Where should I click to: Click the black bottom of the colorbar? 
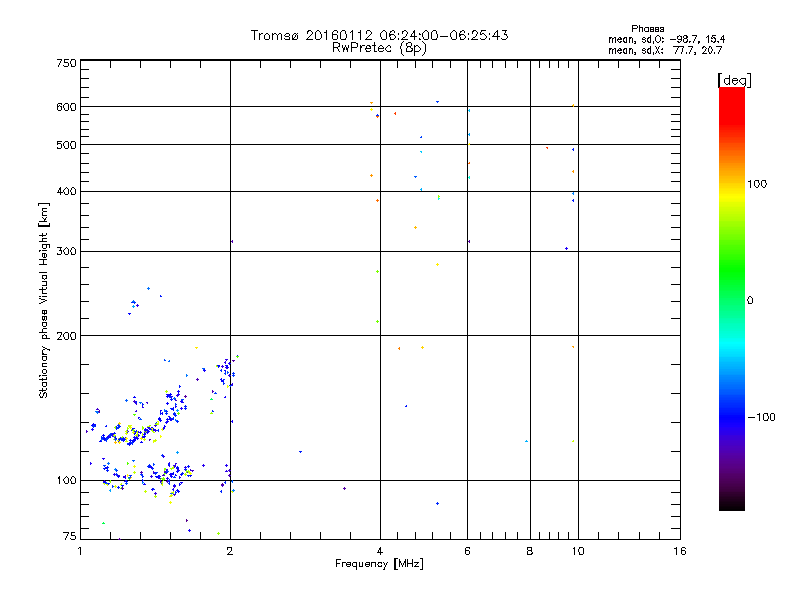pyautogui.click(x=732, y=503)
